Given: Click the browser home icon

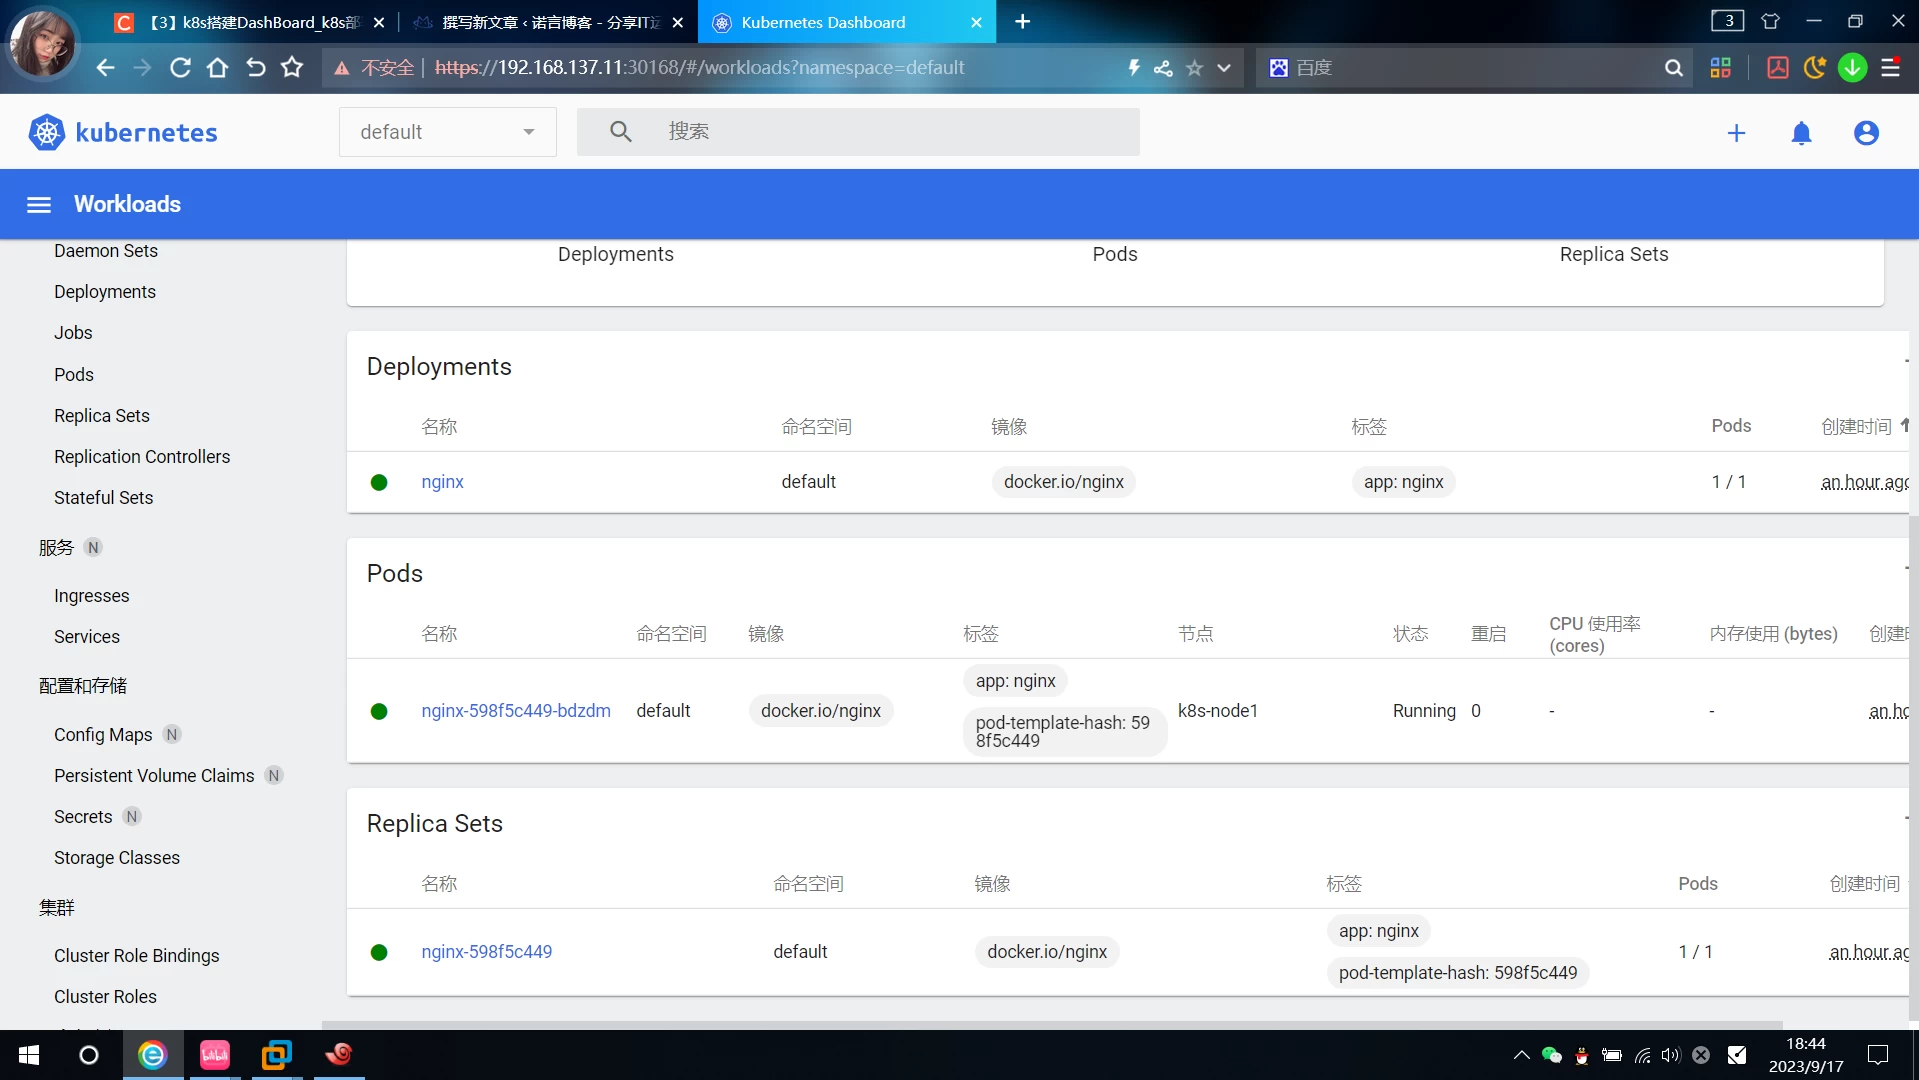Looking at the screenshot, I should (217, 68).
